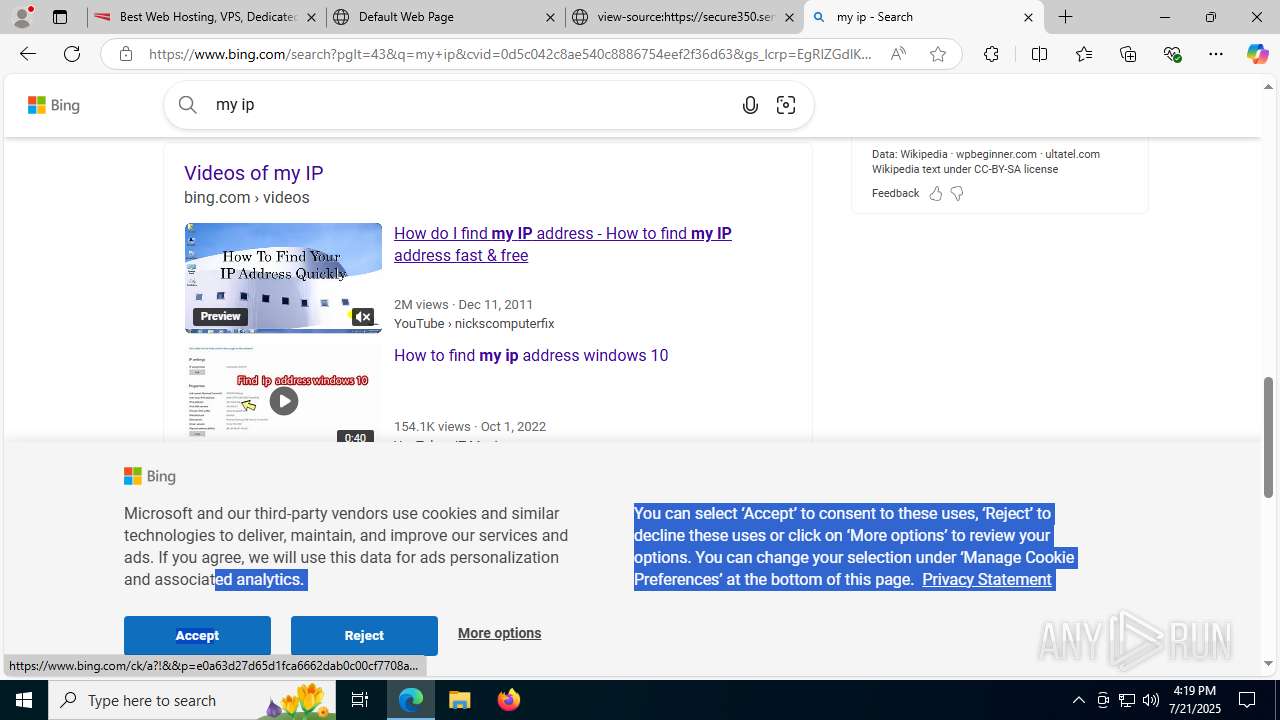Open network icon in system tray

tap(1127, 700)
